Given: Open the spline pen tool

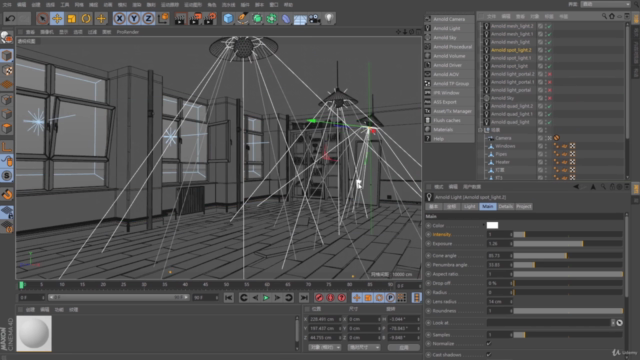Looking at the screenshot, I should click(x=242, y=18).
